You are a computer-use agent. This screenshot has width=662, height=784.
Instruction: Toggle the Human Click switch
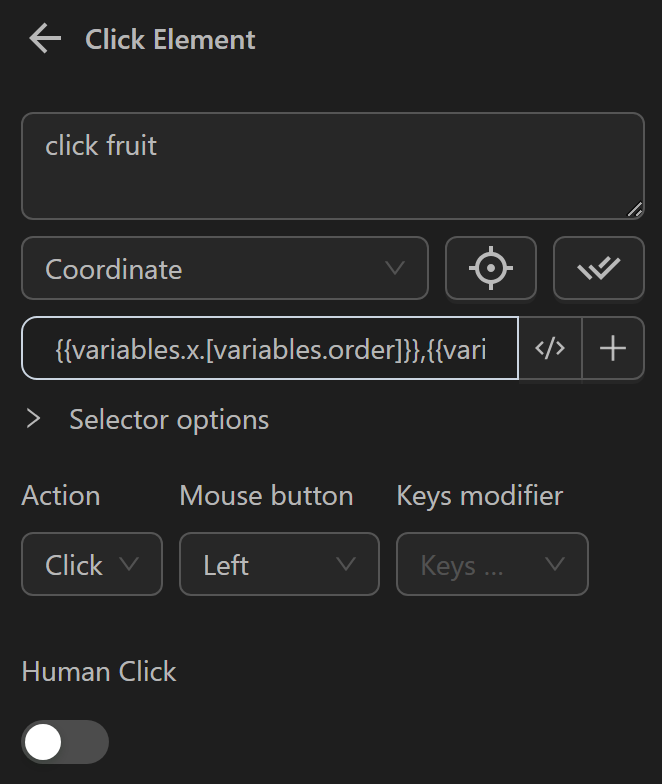point(65,742)
